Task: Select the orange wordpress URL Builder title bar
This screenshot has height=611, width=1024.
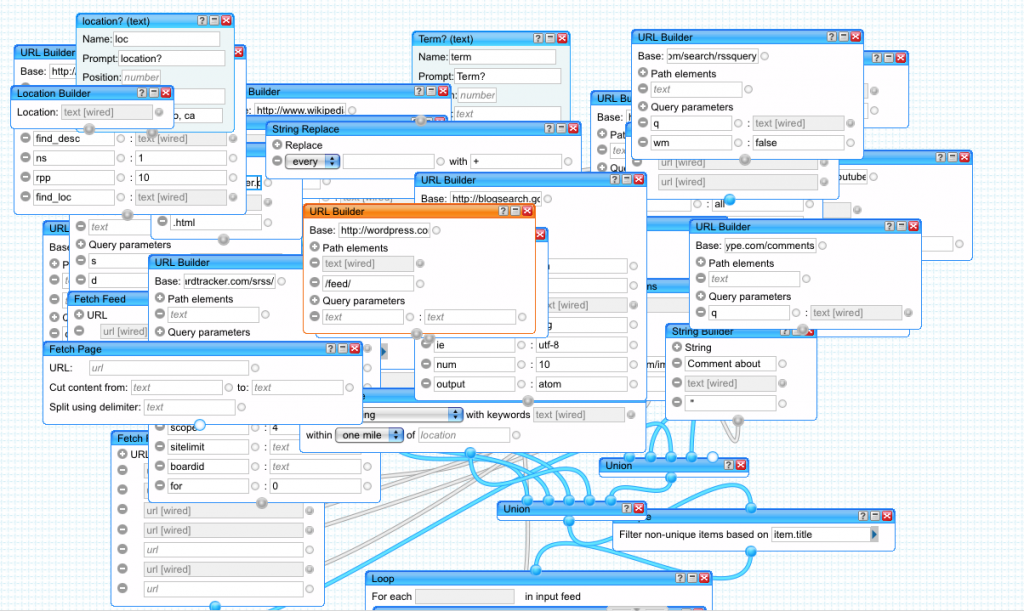Action: click(x=400, y=211)
